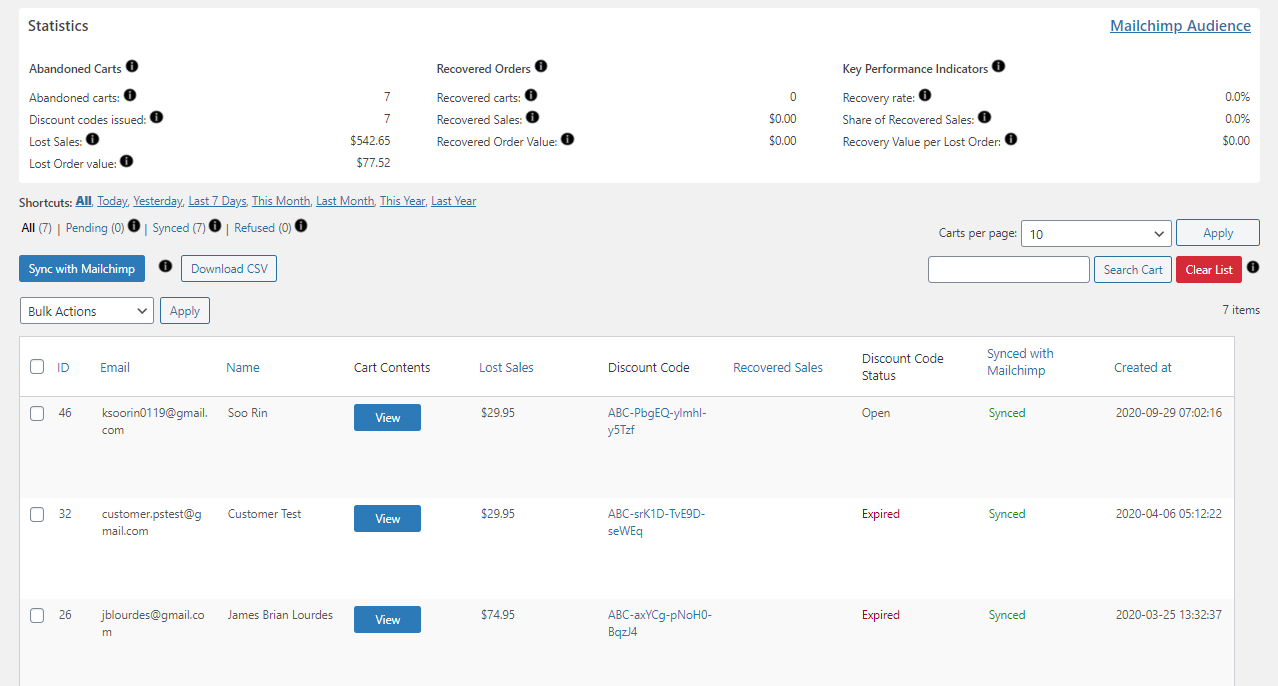Click info icon next to Recovery rate
The image size is (1278, 686).
coord(925,96)
